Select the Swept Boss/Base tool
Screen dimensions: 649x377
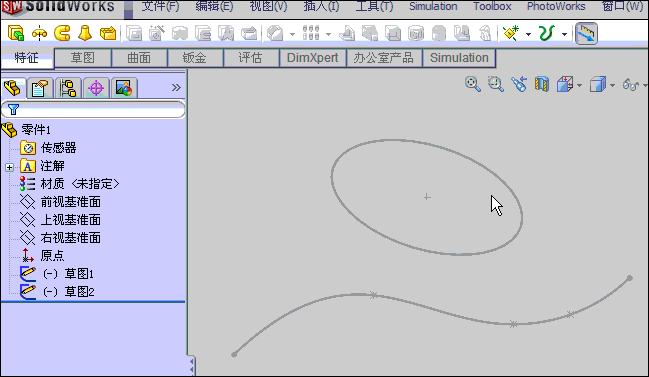click(x=62, y=33)
